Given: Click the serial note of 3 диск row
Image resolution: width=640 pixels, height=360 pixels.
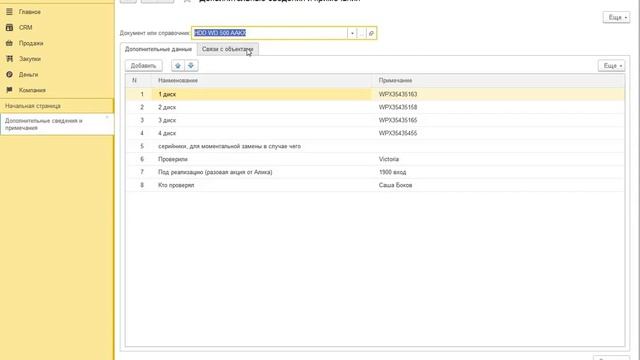Looking at the screenshot, I should point(398,120).
